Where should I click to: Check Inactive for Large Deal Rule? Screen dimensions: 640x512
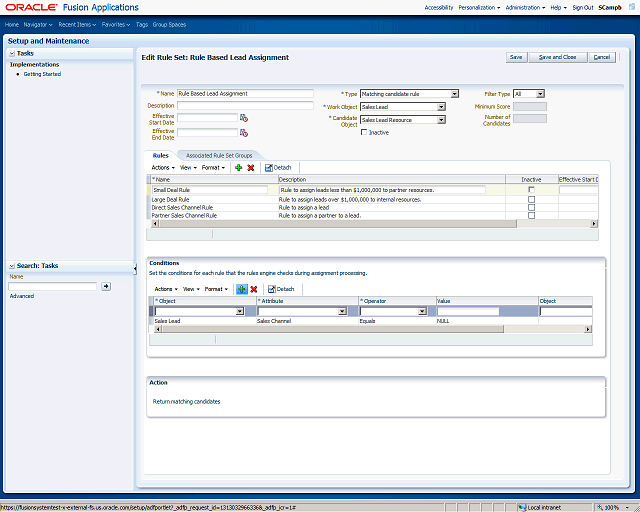click(x=531, y=199)
